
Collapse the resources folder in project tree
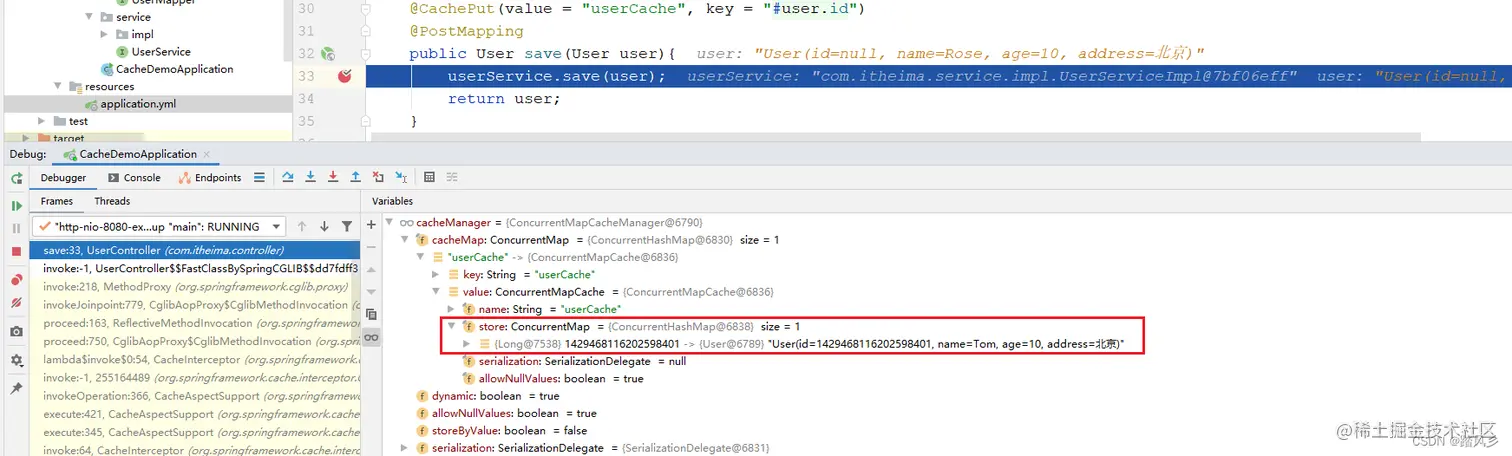coord(58,86)
